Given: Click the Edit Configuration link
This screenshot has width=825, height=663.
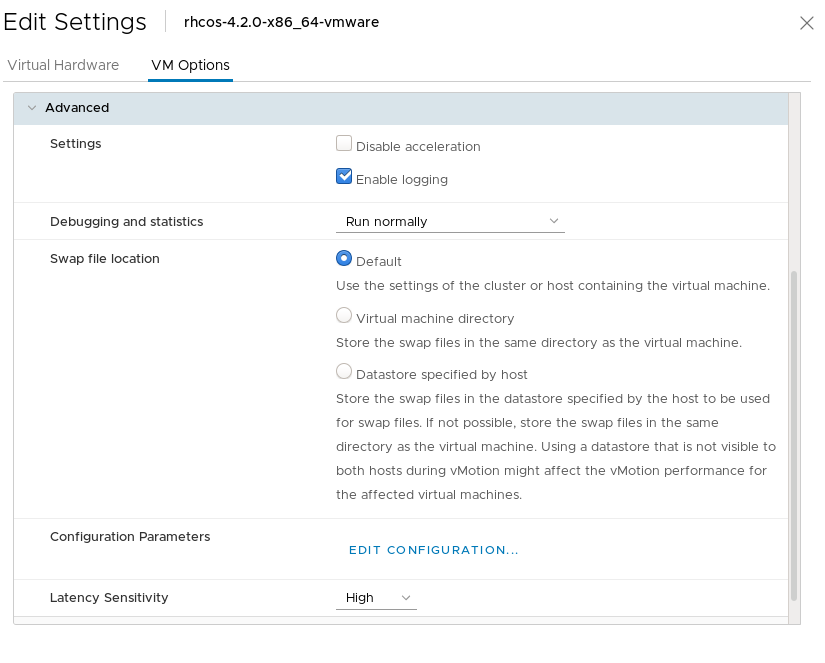Looking at the screenshot, I should click(x=433, y=550).
